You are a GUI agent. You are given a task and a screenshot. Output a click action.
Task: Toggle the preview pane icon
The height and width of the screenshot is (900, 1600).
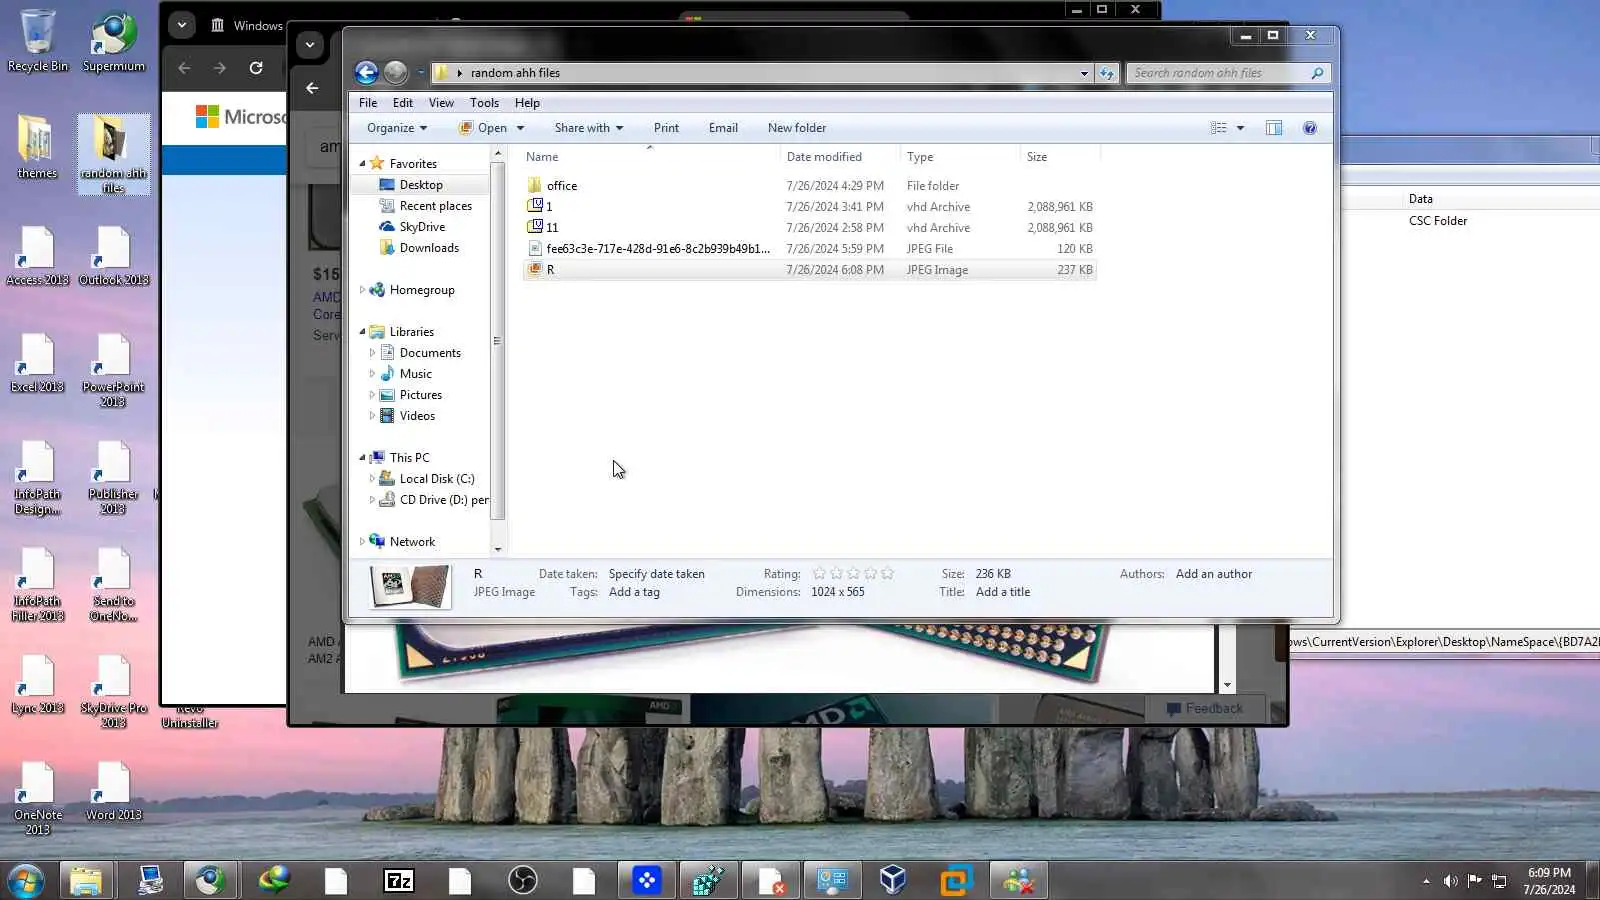(x=1274, y=128)
